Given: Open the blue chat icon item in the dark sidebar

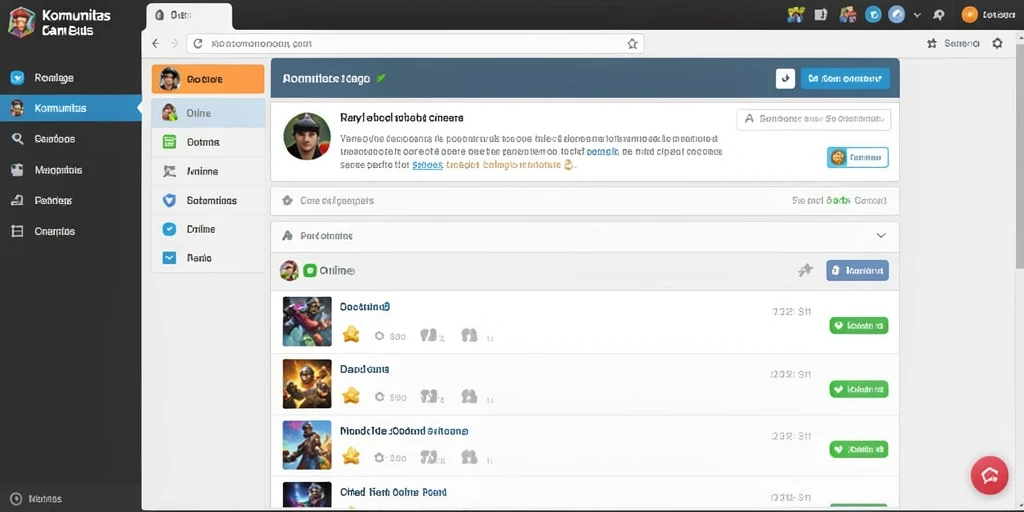Looking at the screenshot, I should [x=71, y=78].
